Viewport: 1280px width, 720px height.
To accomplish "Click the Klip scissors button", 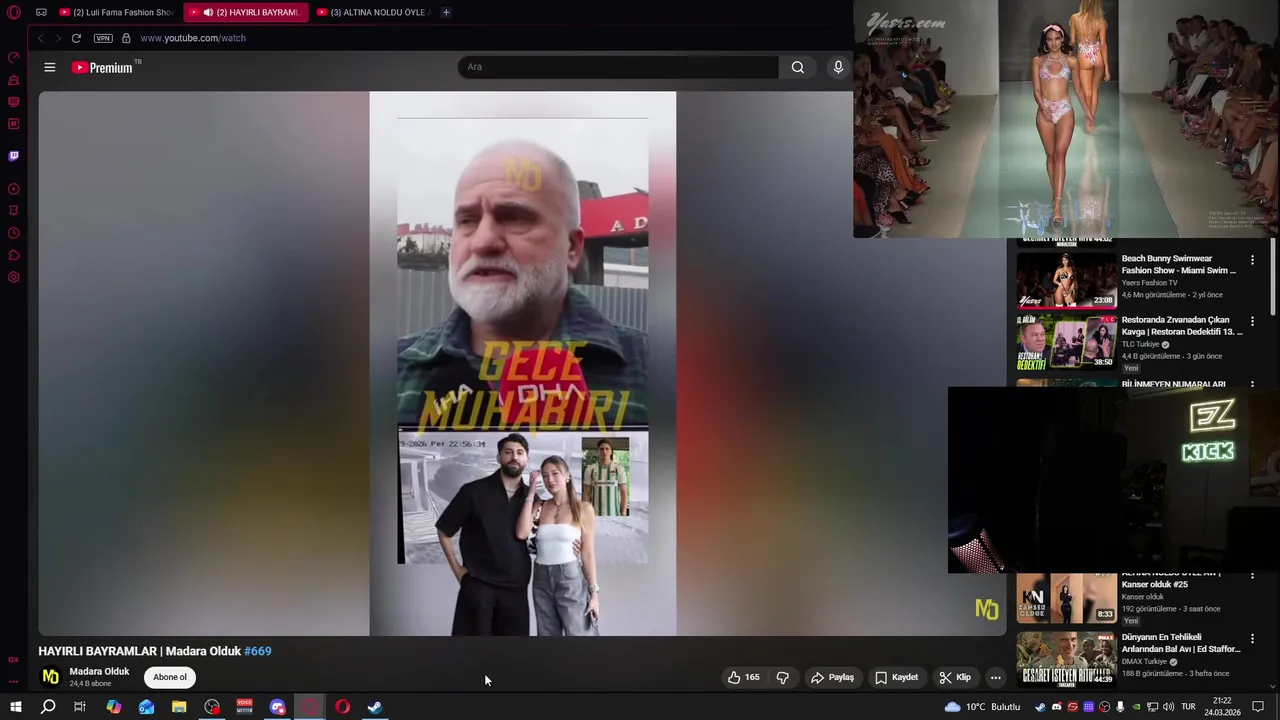I will [955, 677].
